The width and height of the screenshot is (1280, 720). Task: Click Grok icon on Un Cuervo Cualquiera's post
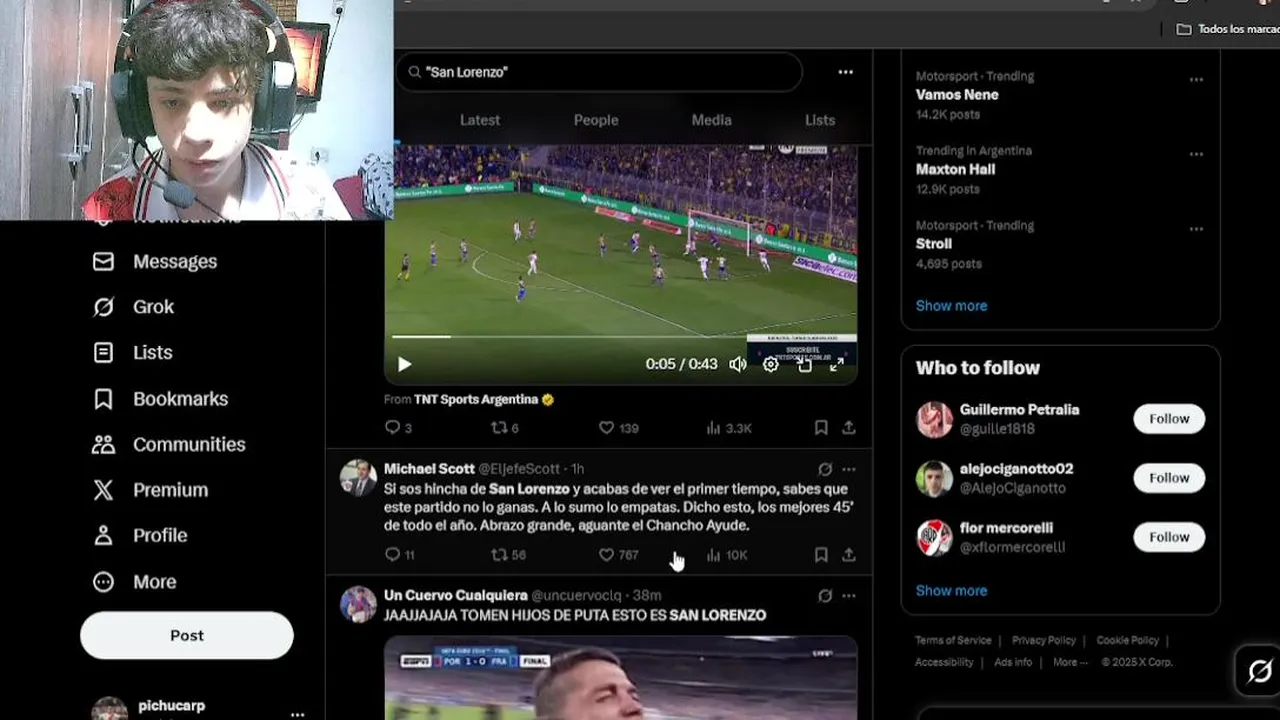pyautogui.click(x=825, y=596)
